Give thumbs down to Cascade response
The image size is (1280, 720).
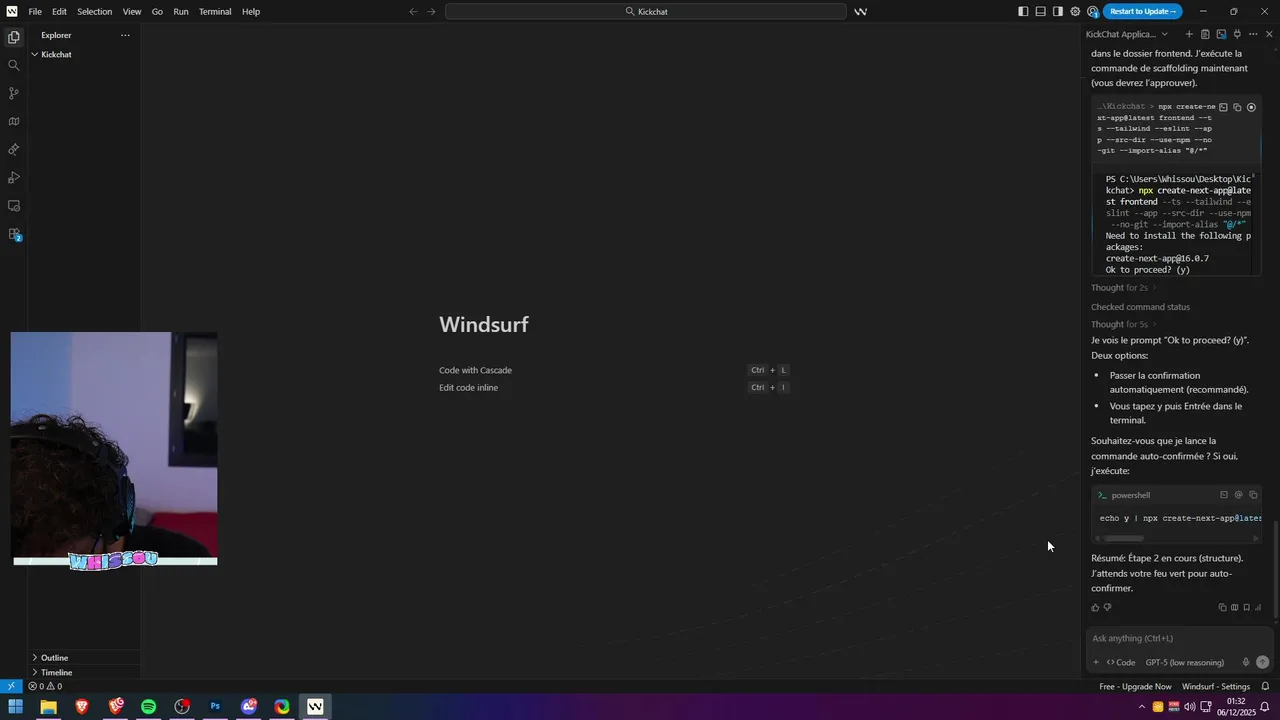[x=1107, y=607]
